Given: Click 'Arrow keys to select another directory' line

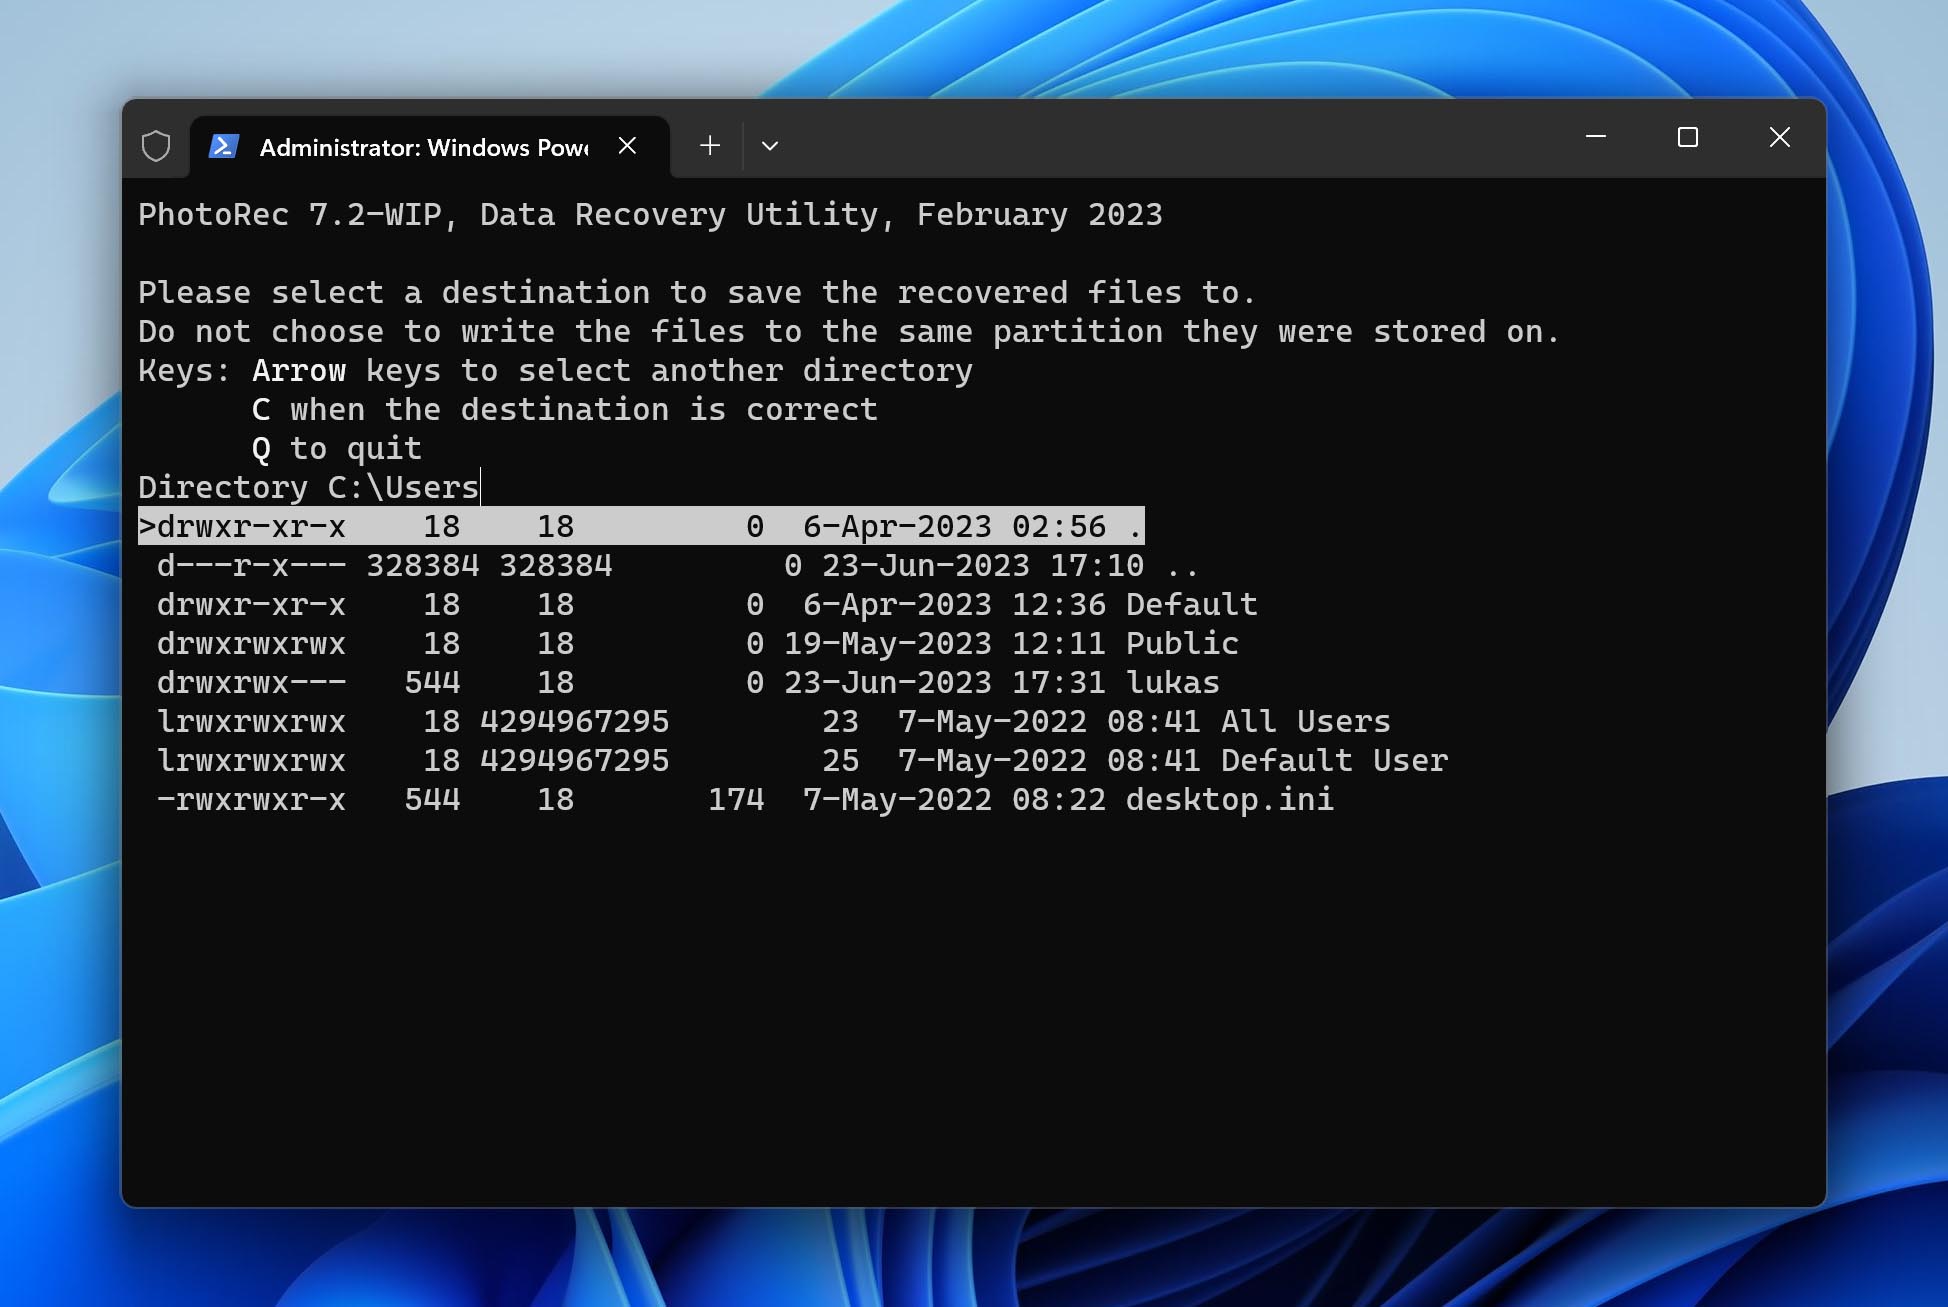Looking at the screenshot, I should coord(612,370).
